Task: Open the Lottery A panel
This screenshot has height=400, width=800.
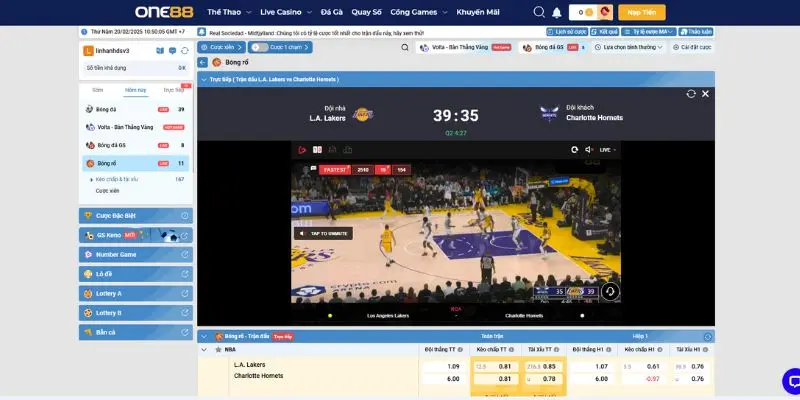Action: coord(136,294)
